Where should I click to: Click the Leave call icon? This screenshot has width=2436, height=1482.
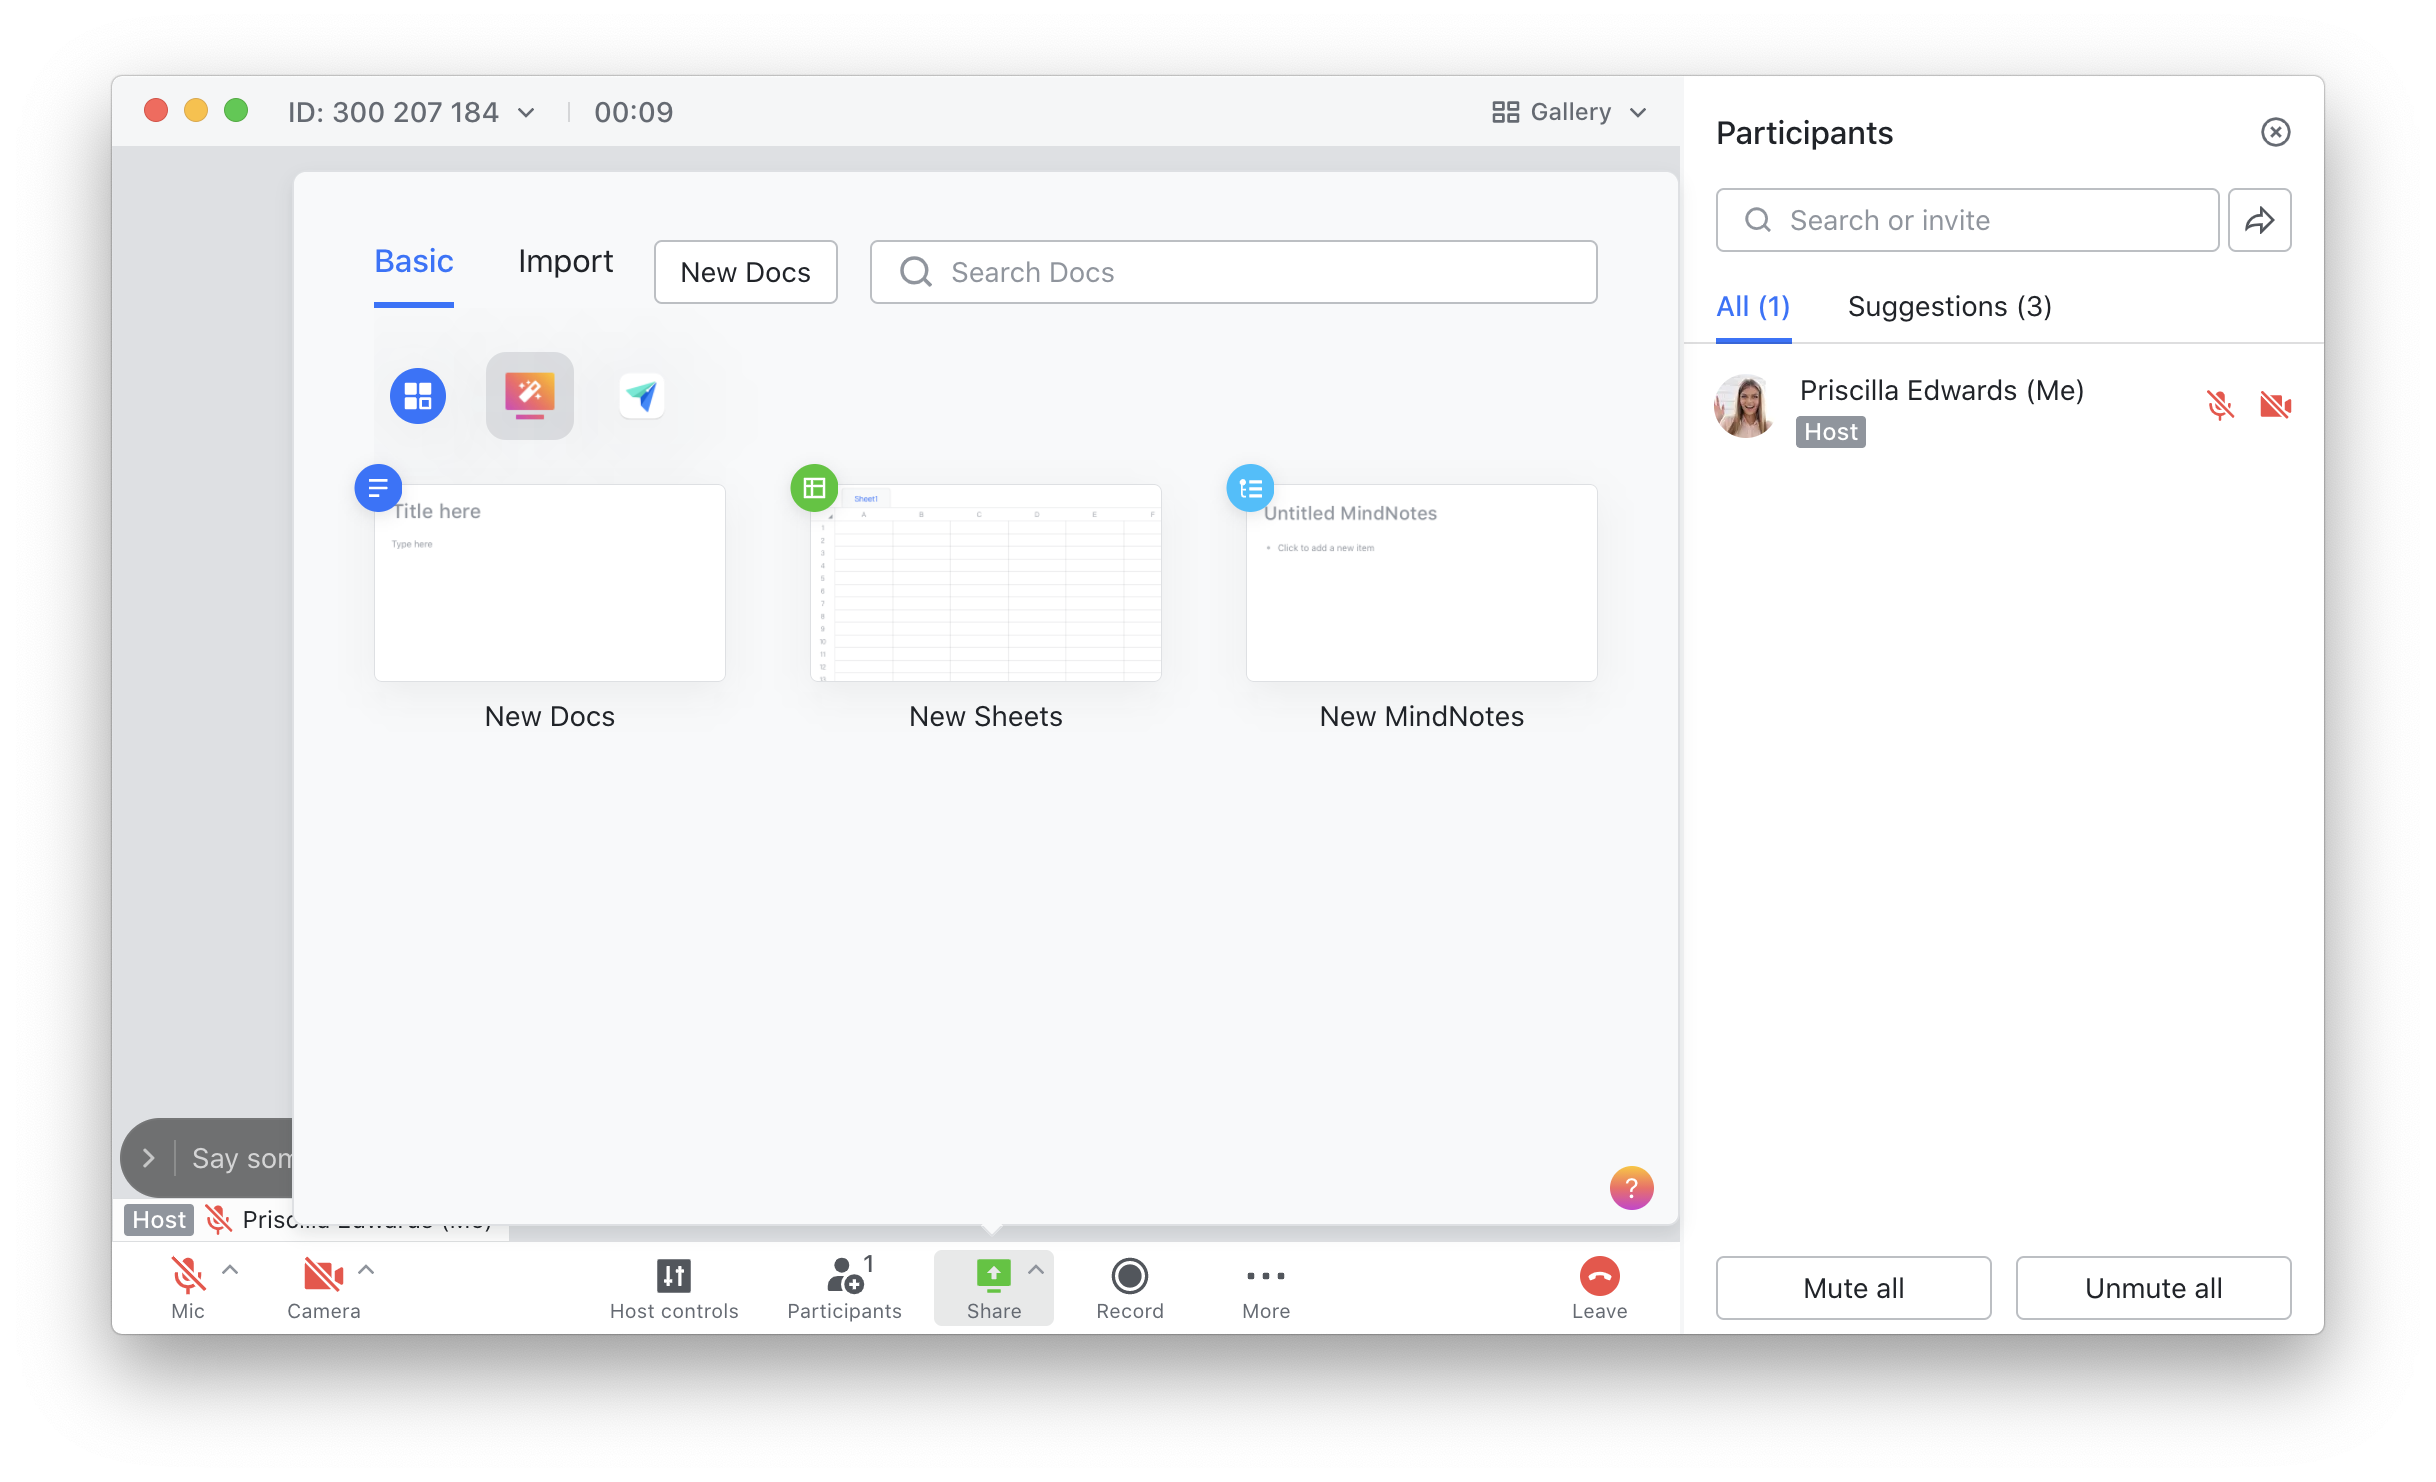pos(1598,1276)
